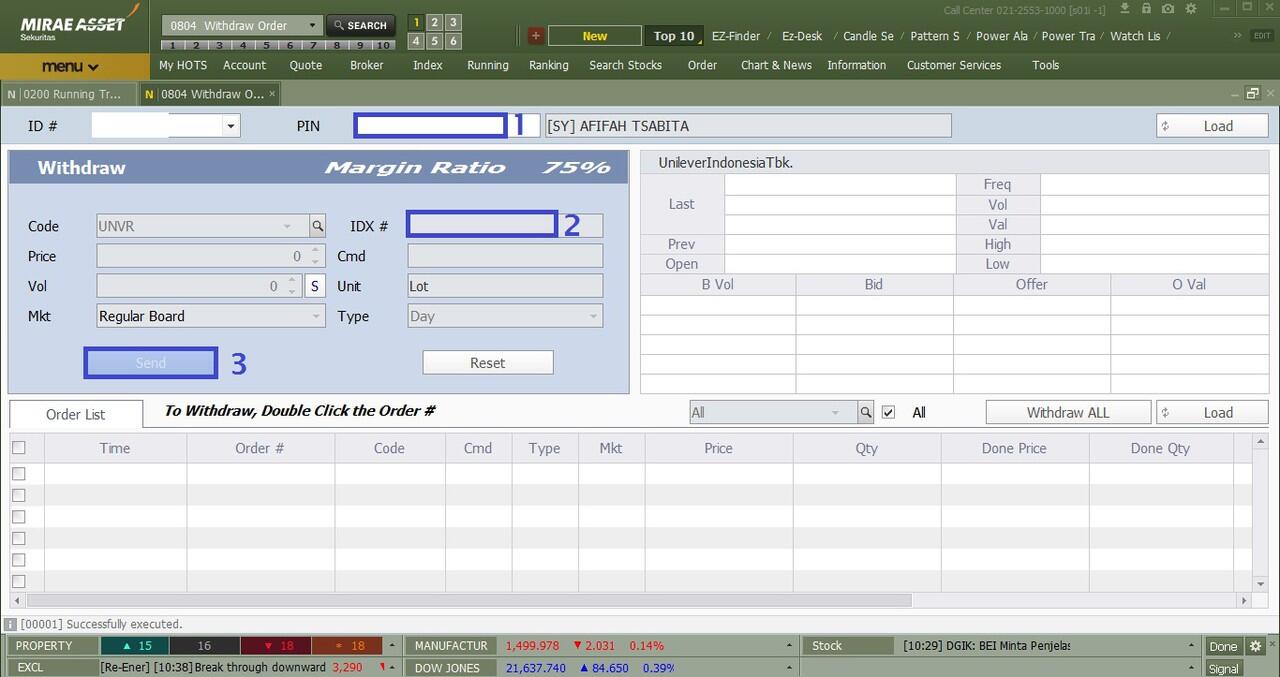Open the Type Day dropdown
1280x677 pixels.
click(594, 316)
